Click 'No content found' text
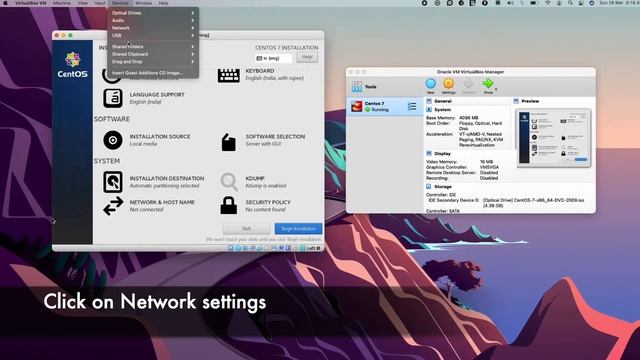The width and height of the screenshot is (640, 360). coord(265,209)
